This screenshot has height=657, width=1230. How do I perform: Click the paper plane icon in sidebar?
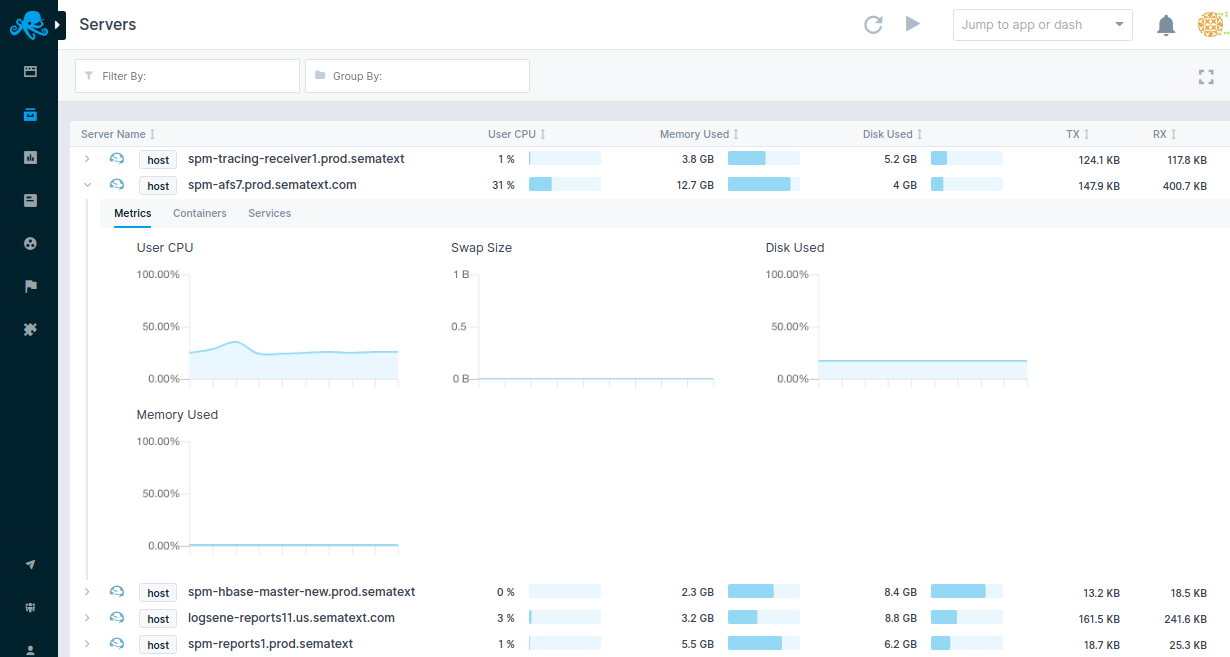(30, 565)
